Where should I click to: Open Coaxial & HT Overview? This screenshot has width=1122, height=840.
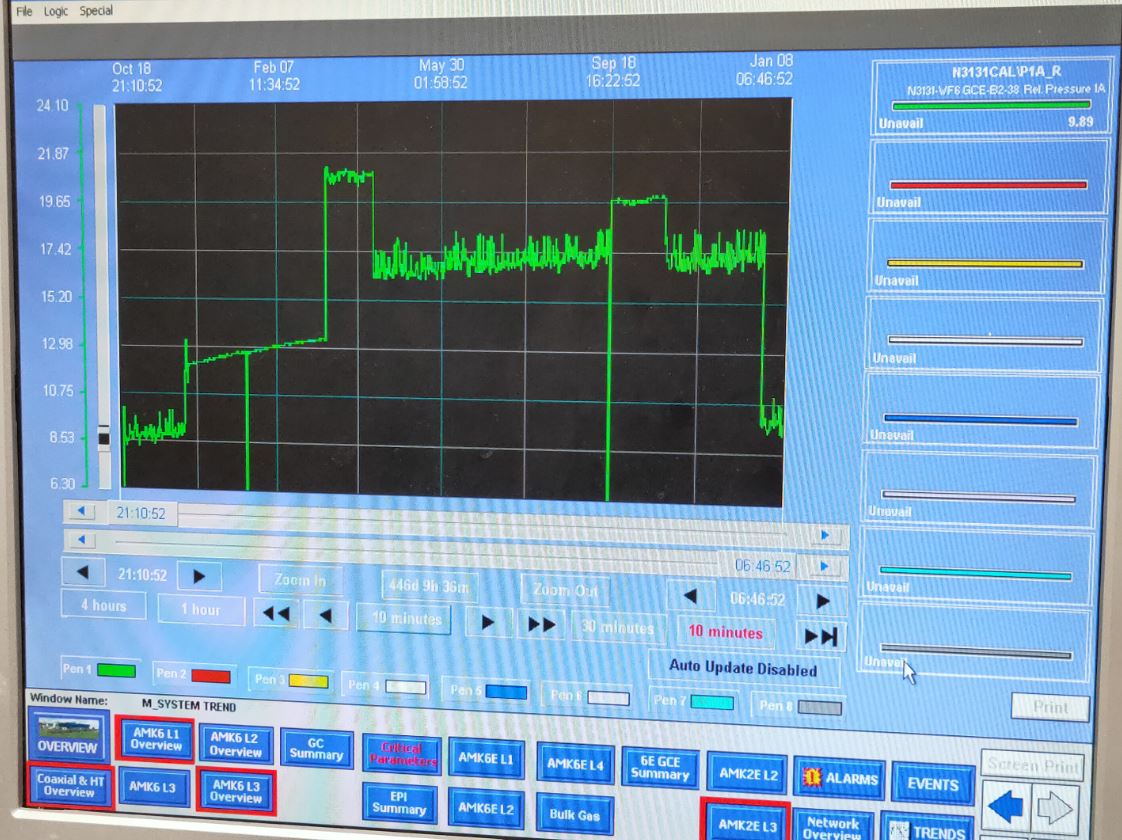[x=69, y=785]
